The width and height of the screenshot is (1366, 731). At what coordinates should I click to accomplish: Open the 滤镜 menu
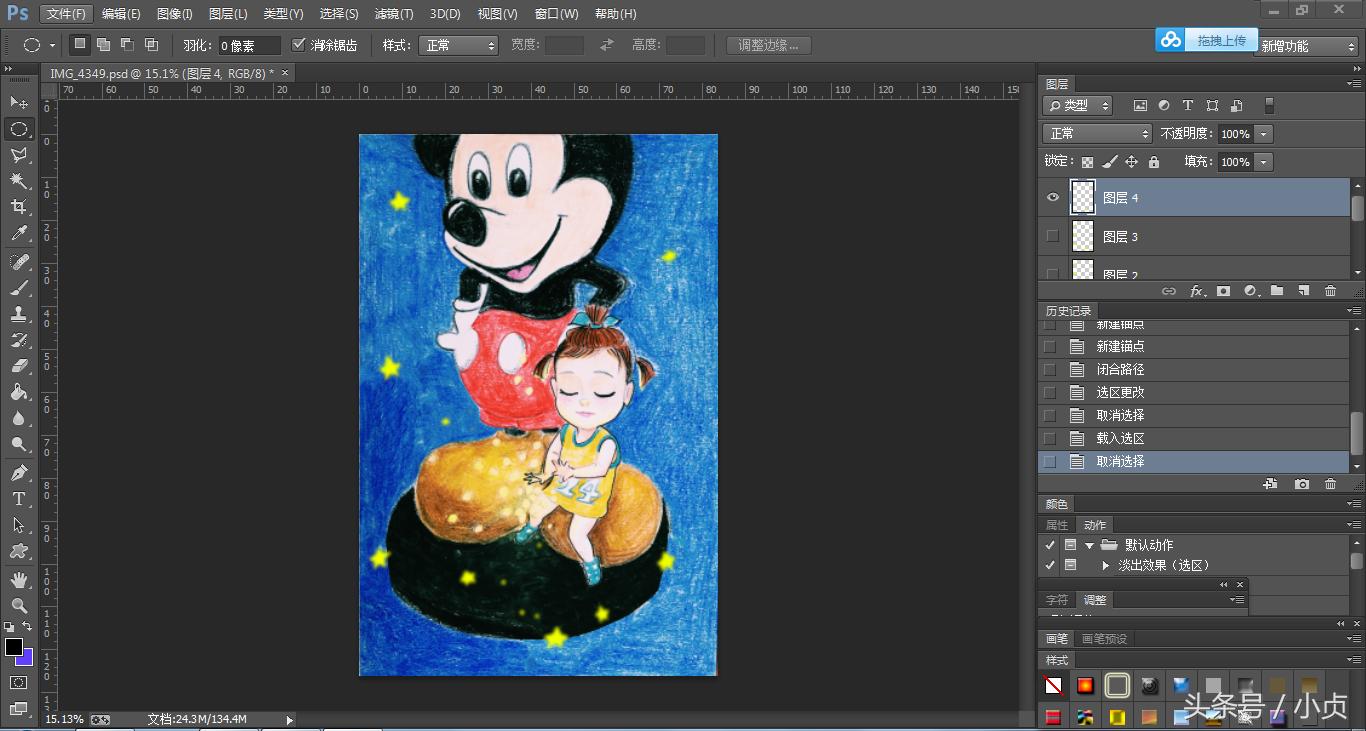tap(393, 13)
